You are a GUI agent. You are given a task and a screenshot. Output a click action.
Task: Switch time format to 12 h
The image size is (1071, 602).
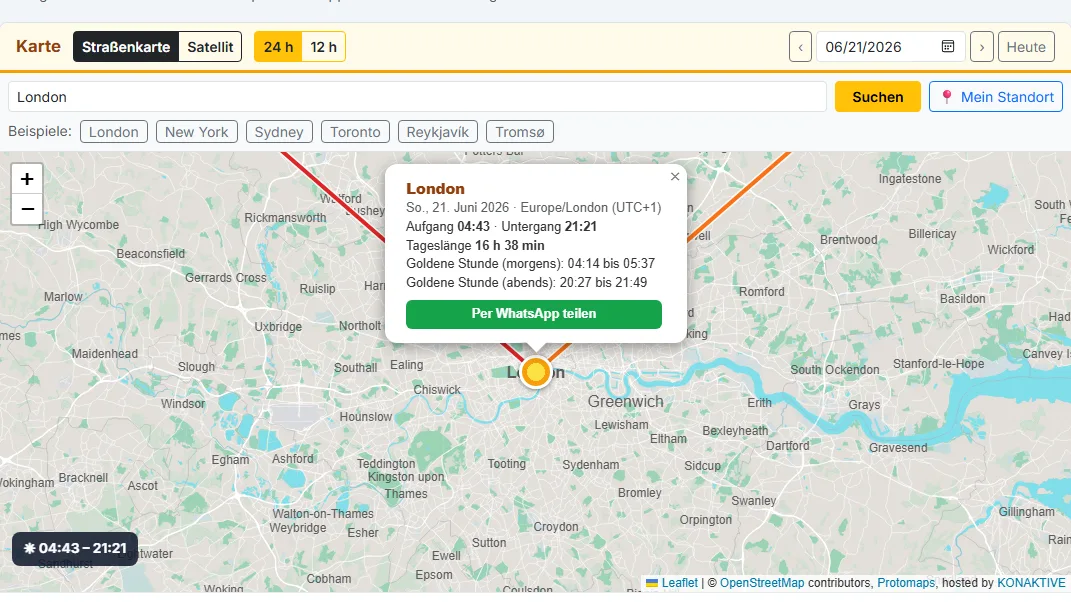pos(323,47)
